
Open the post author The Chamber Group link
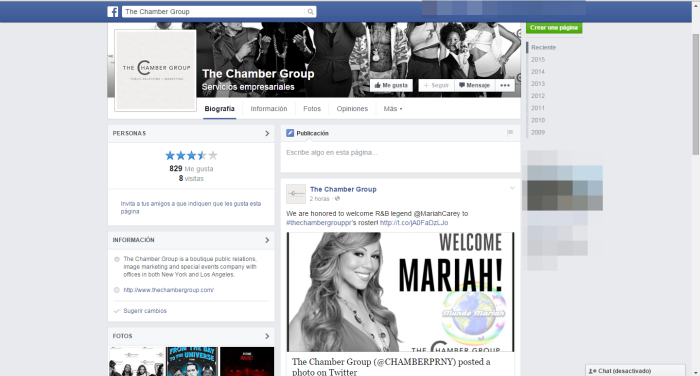click(x=343, y=189)
